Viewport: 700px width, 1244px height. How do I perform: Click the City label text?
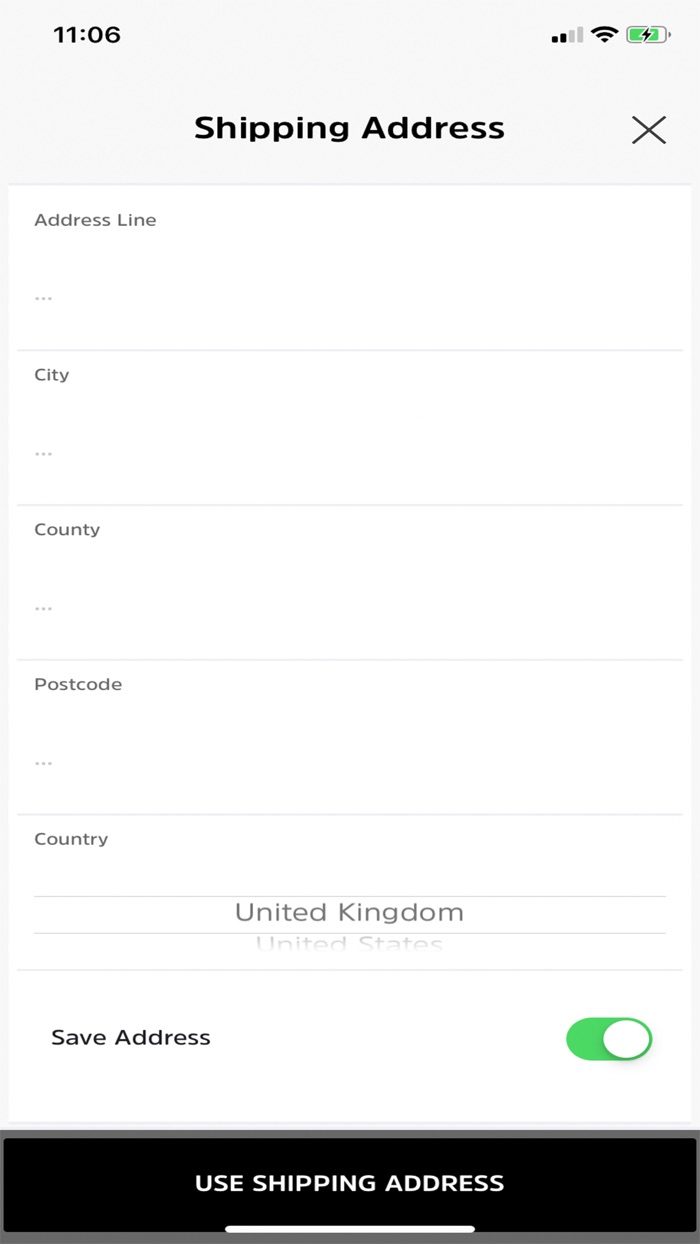pyautogui.click(x=52, y=375)
